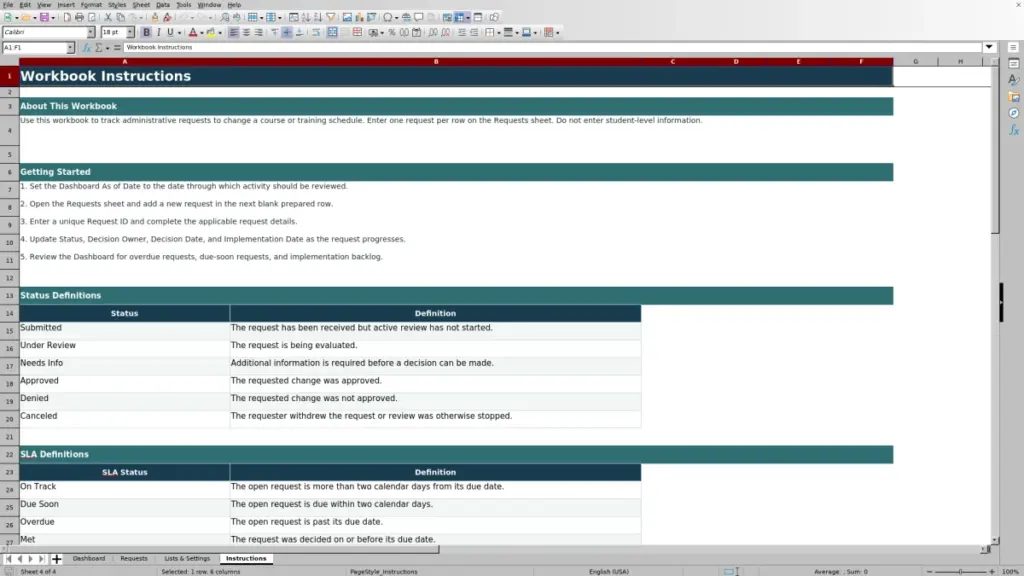This screenshot has height=576, width=1024.
Task: Open sidebar Functions fx icon
Action: tap(1014, 130)
